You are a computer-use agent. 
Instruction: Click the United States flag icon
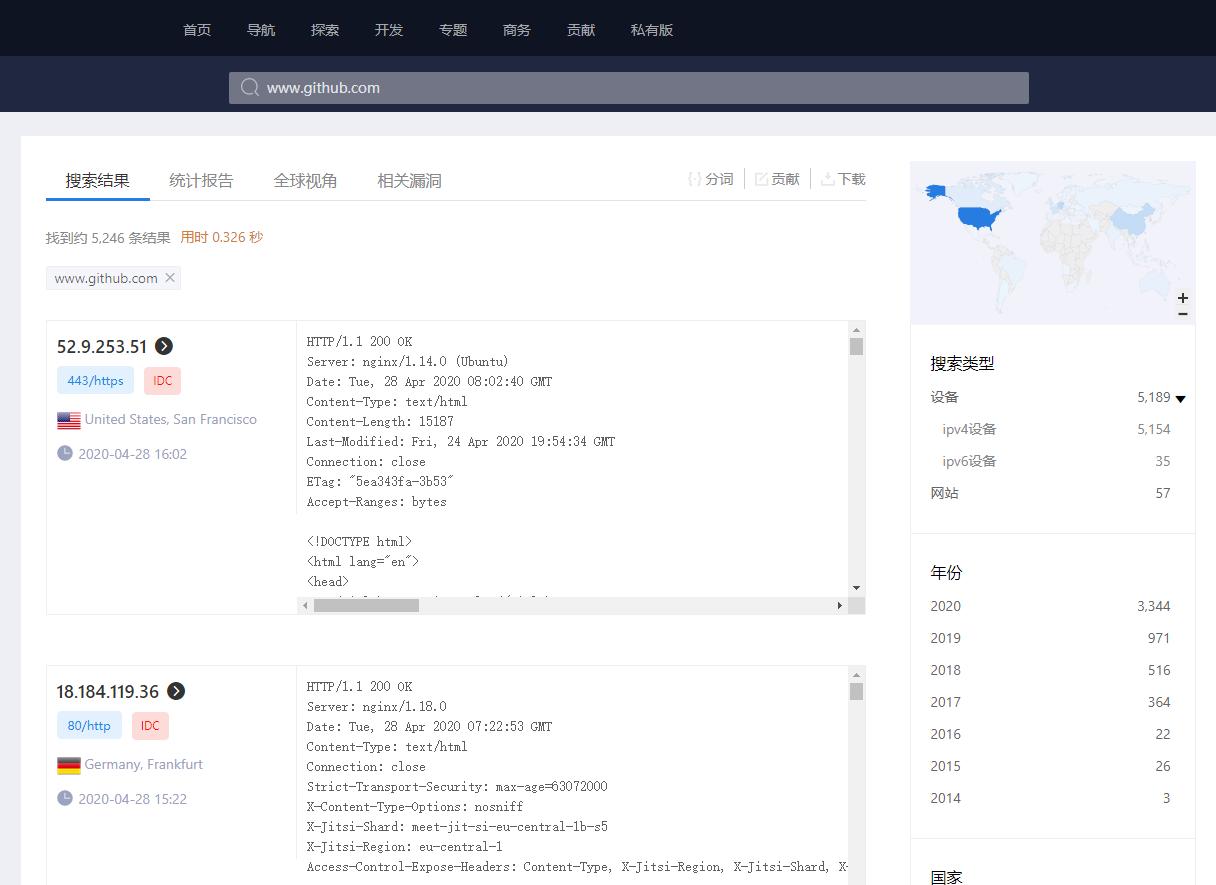click(x=68, y=419)
